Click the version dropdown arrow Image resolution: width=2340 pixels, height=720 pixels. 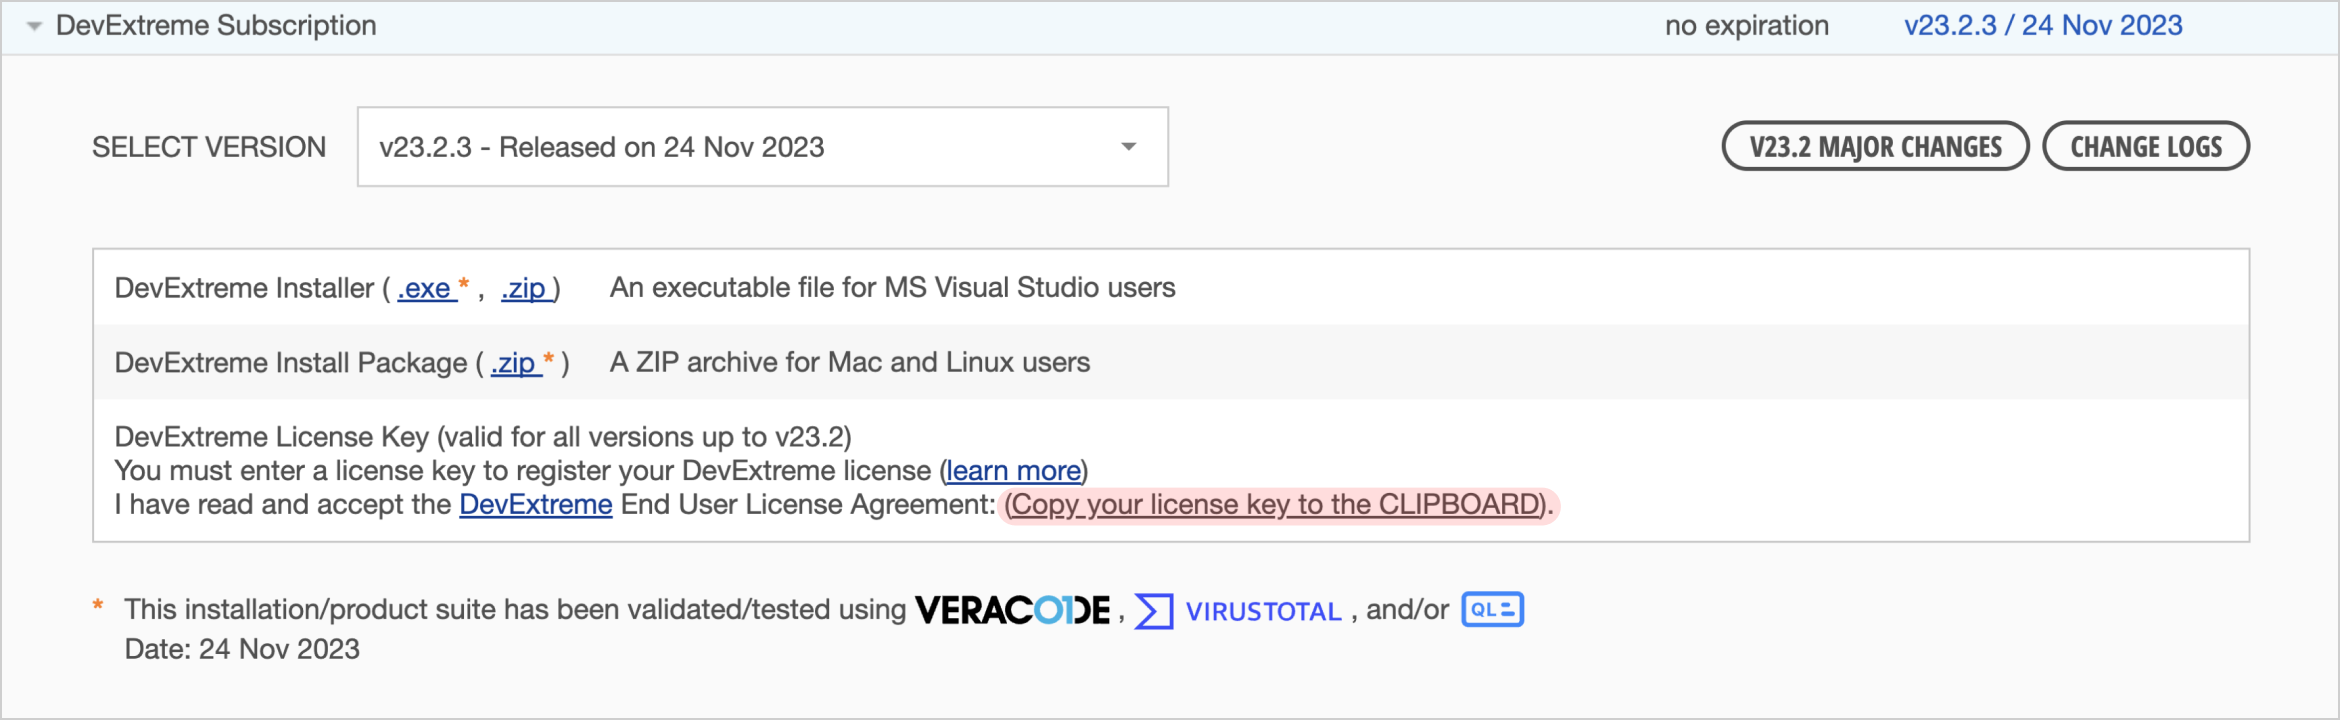coord(1129,147)
